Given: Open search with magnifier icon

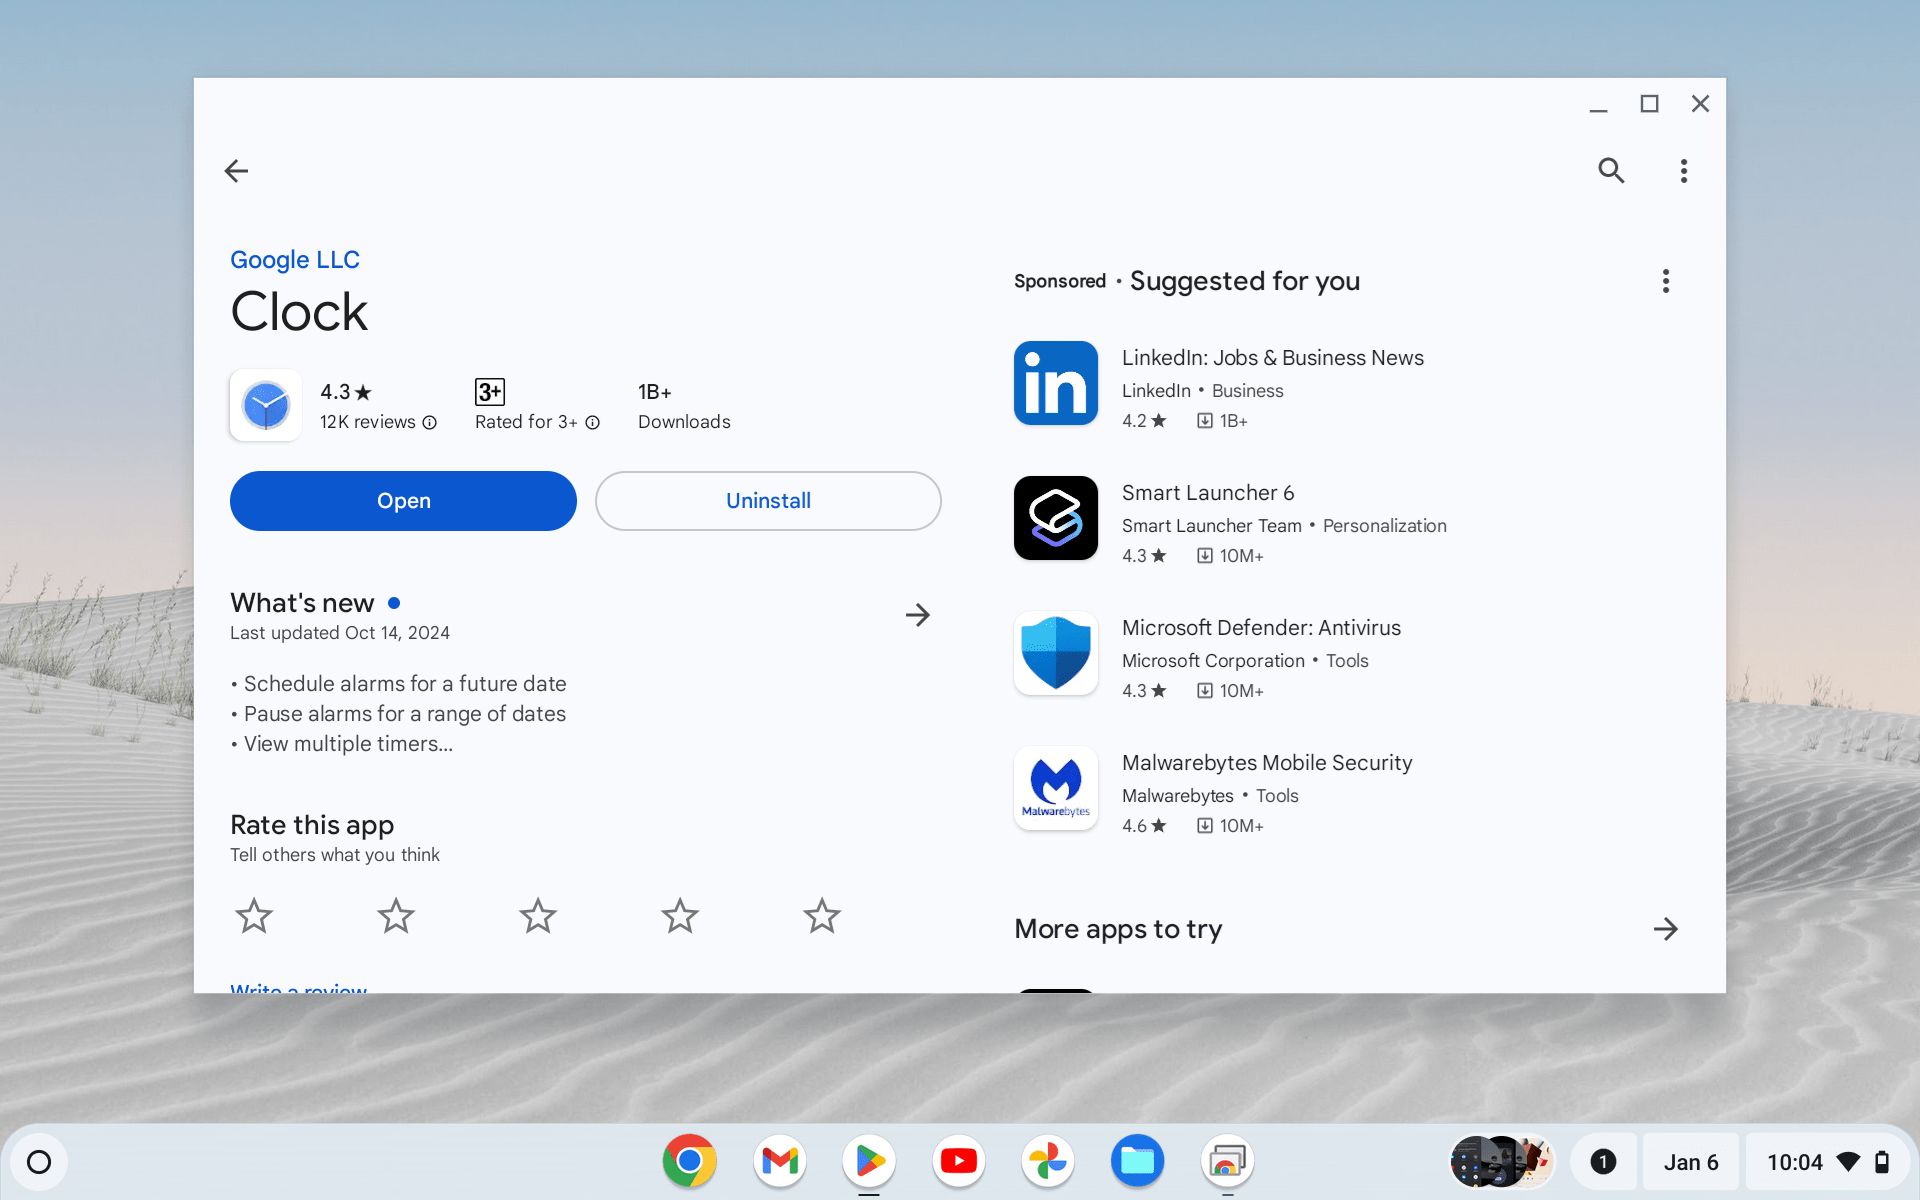Looking at the screenshot, I should (1611, 171).
